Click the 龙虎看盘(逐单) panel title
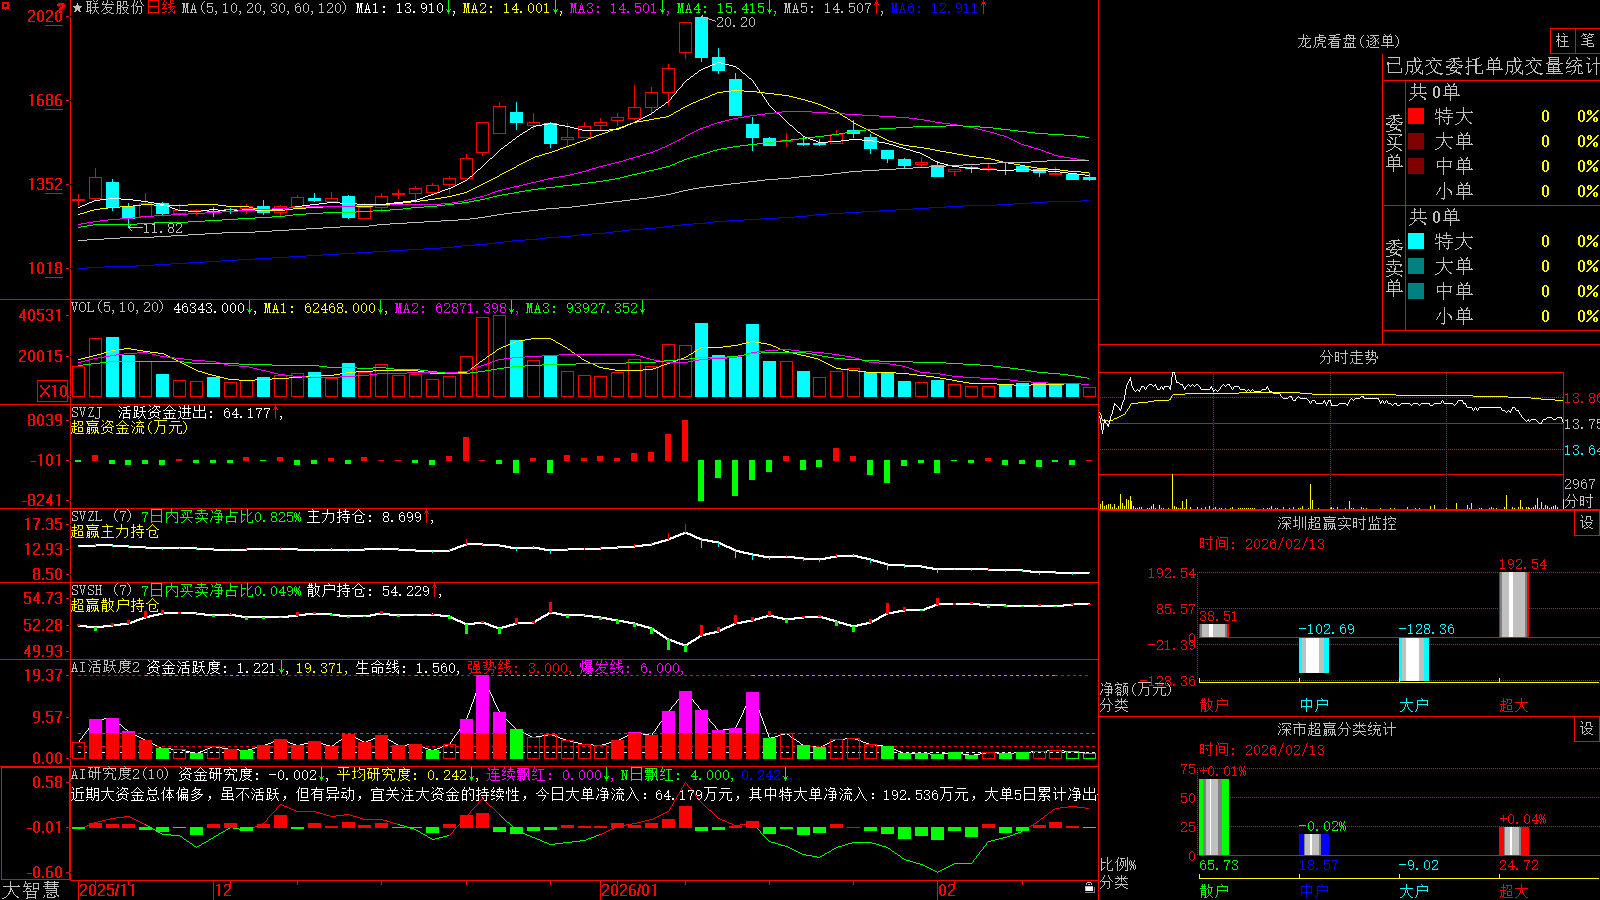Screen dimensions: 1600x900 [1348, 41]
